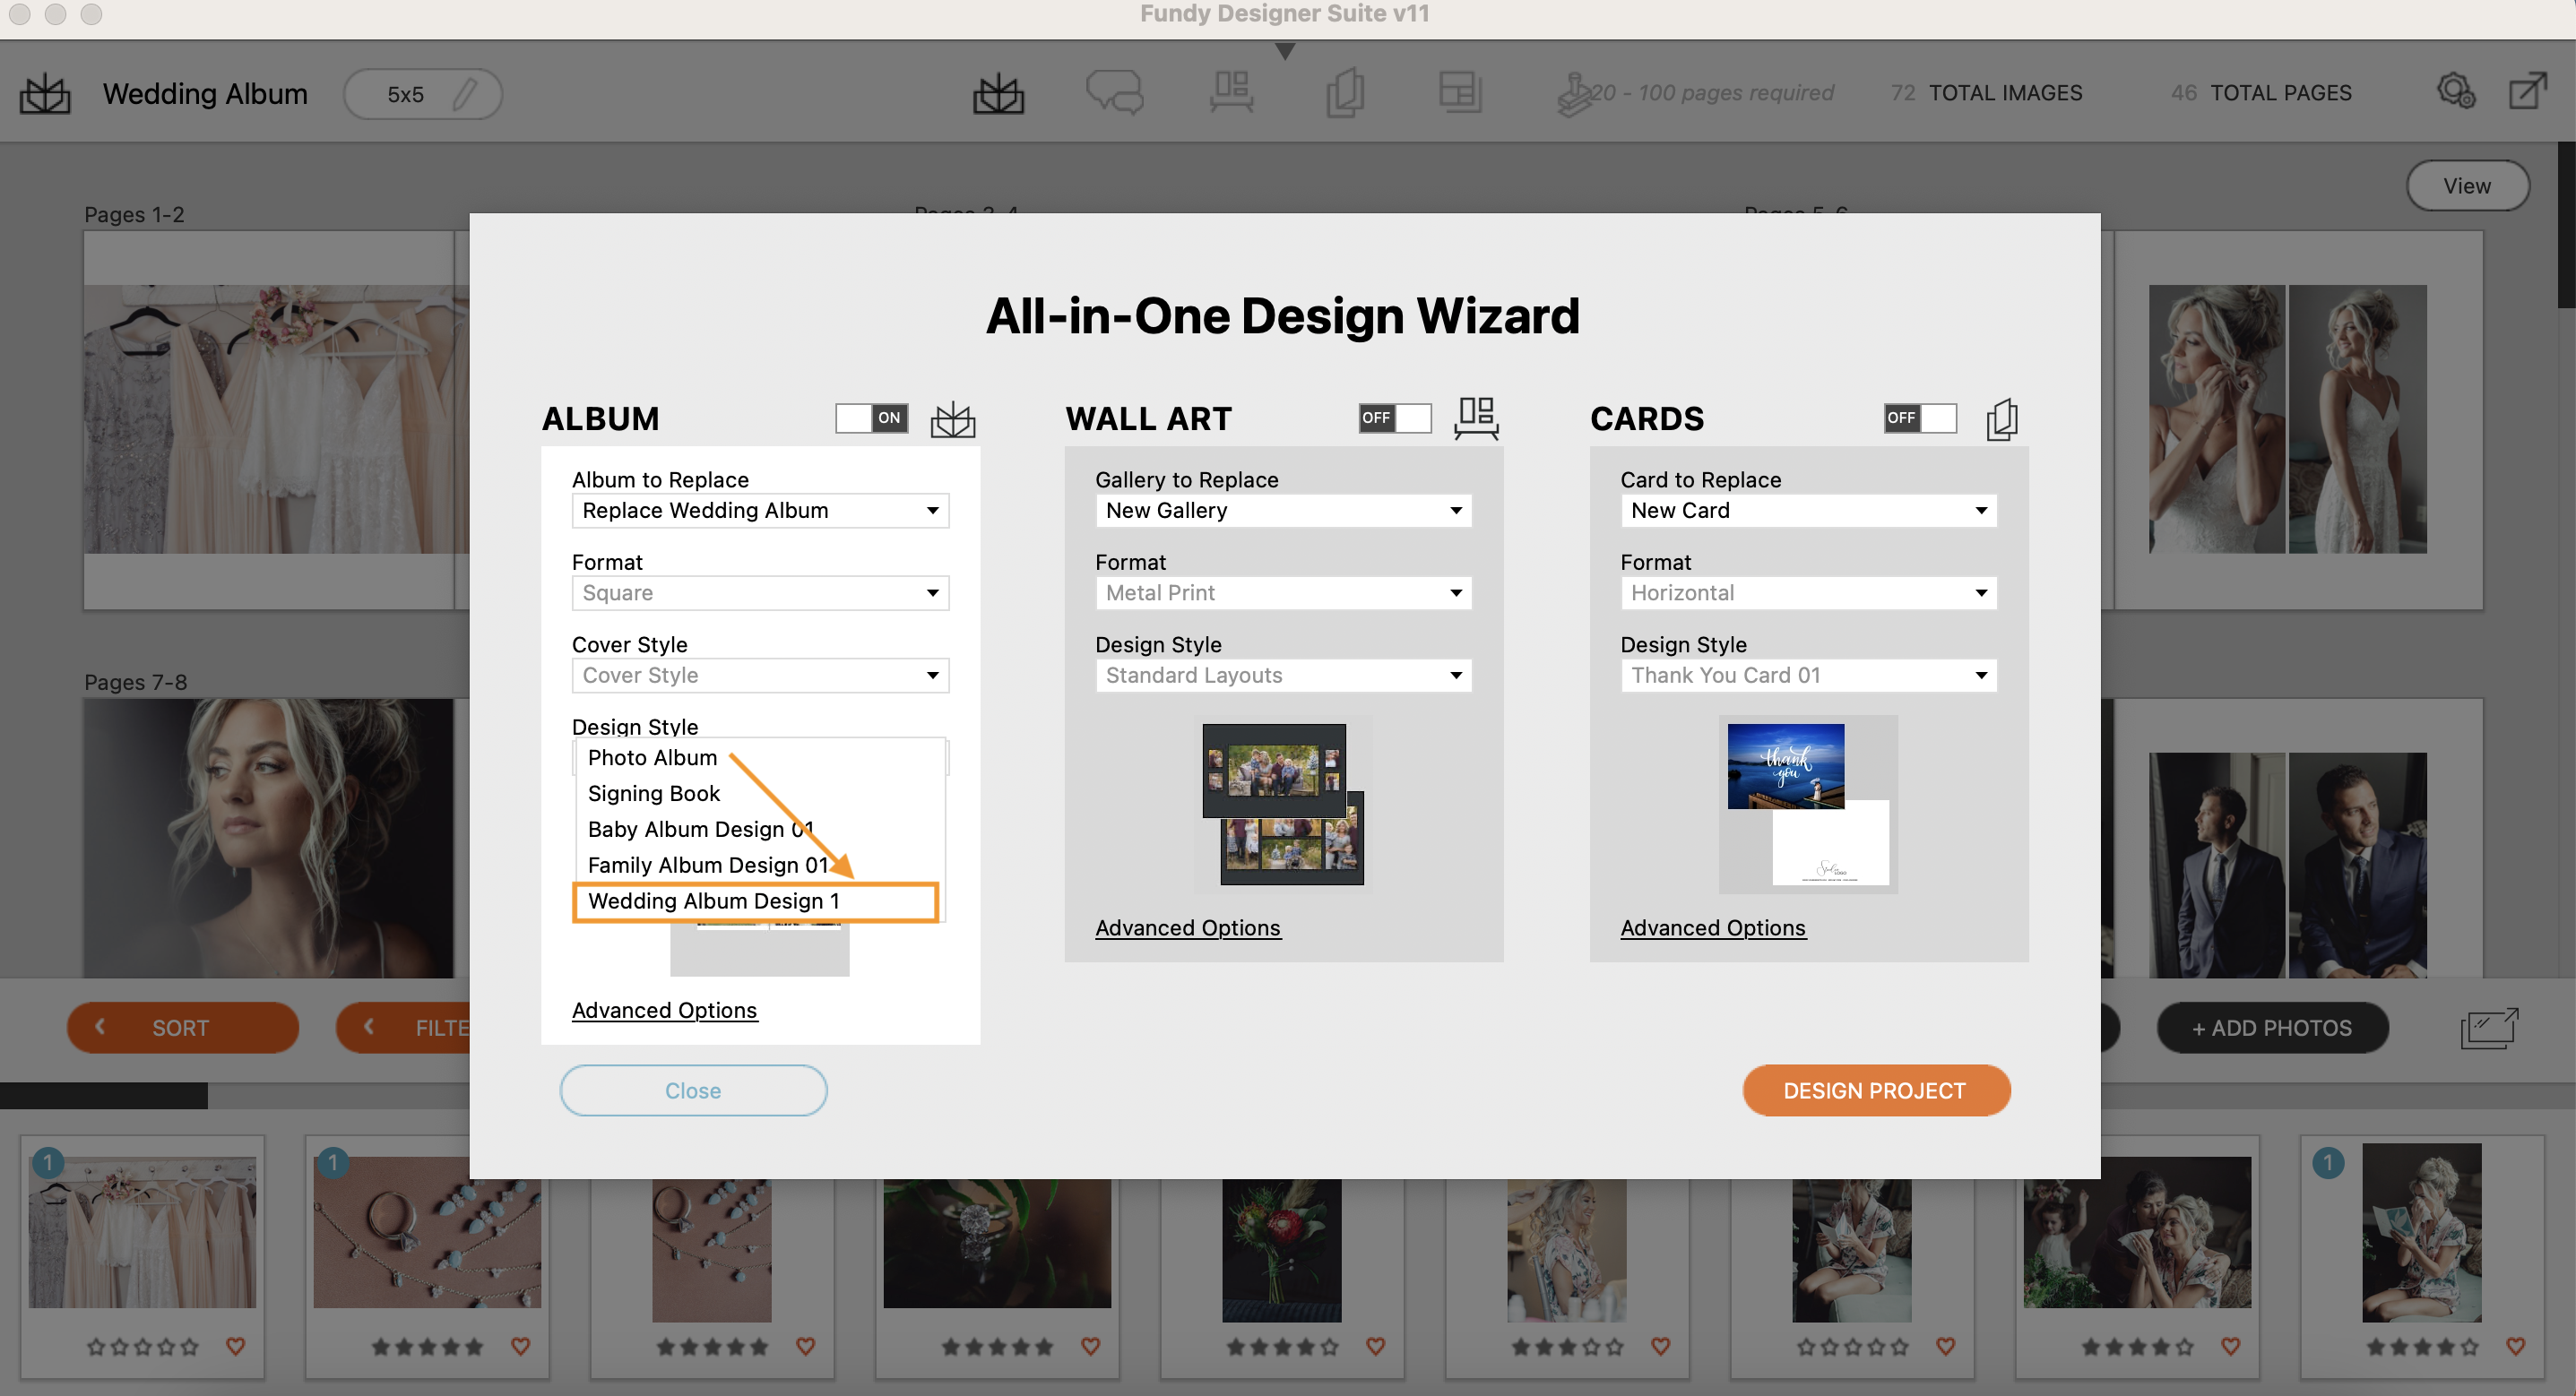The width and height of the screenshot is (2576, 1396).
Task: Click the View button
Action: (2467, 186)
